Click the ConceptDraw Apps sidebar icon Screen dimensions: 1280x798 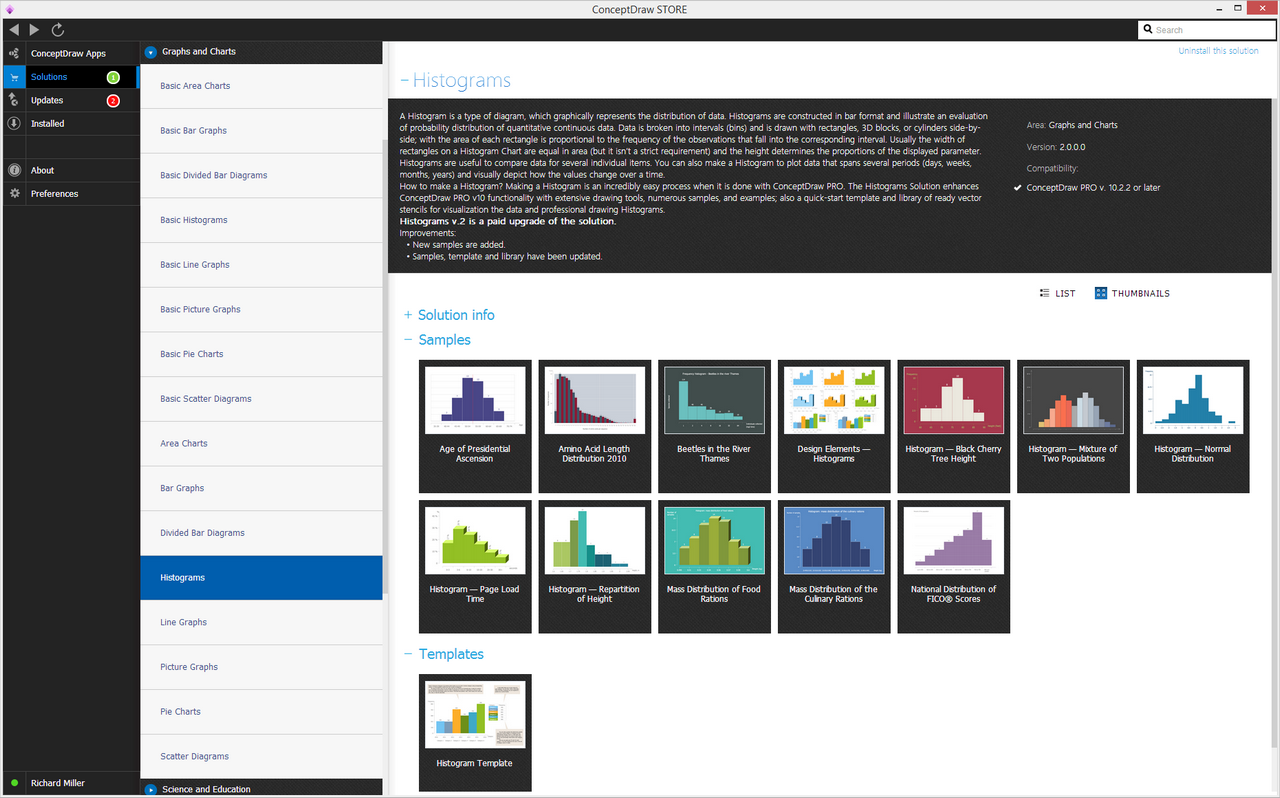14,53
